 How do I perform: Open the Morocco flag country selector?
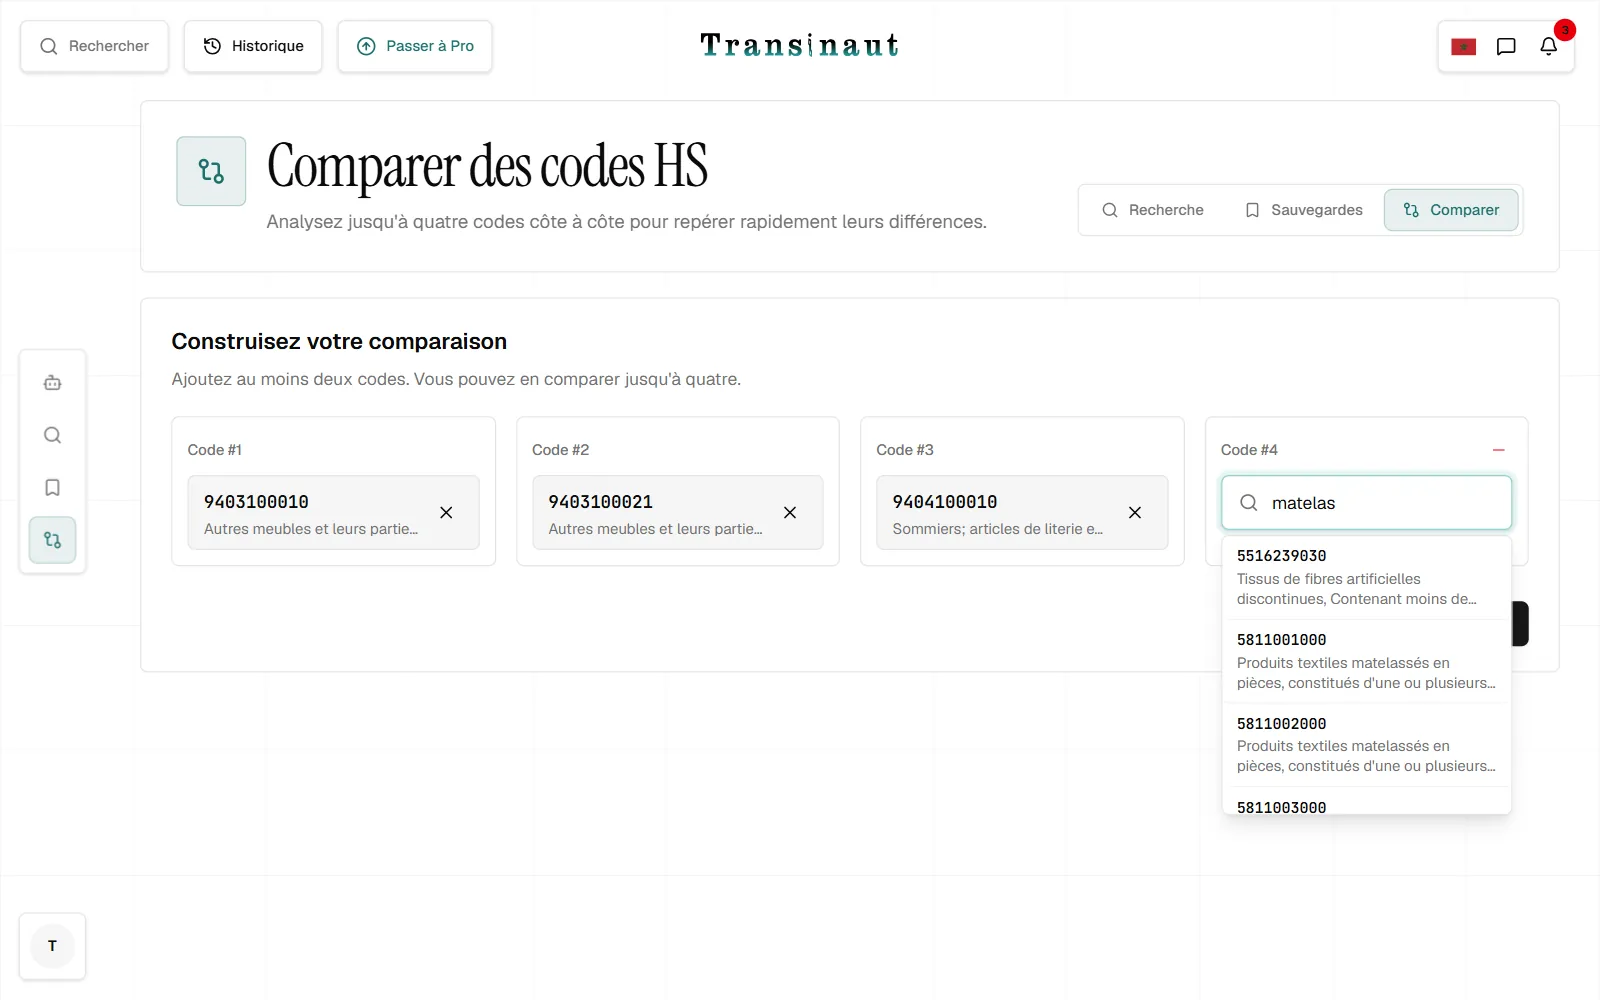pos(1464,47)
